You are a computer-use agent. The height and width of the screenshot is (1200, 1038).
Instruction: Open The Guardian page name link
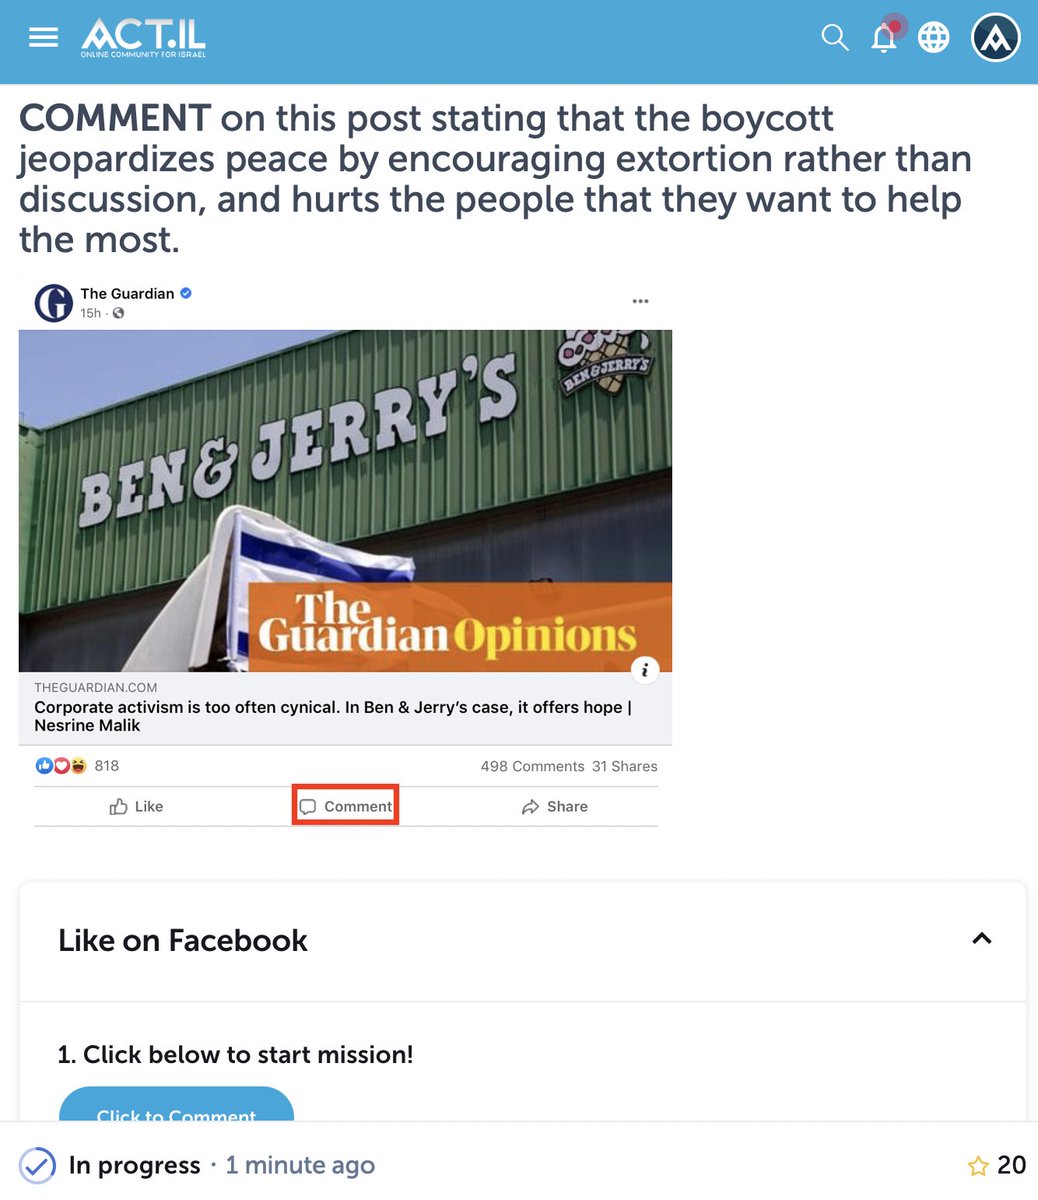pyautogui.click(x=127, y=293)
